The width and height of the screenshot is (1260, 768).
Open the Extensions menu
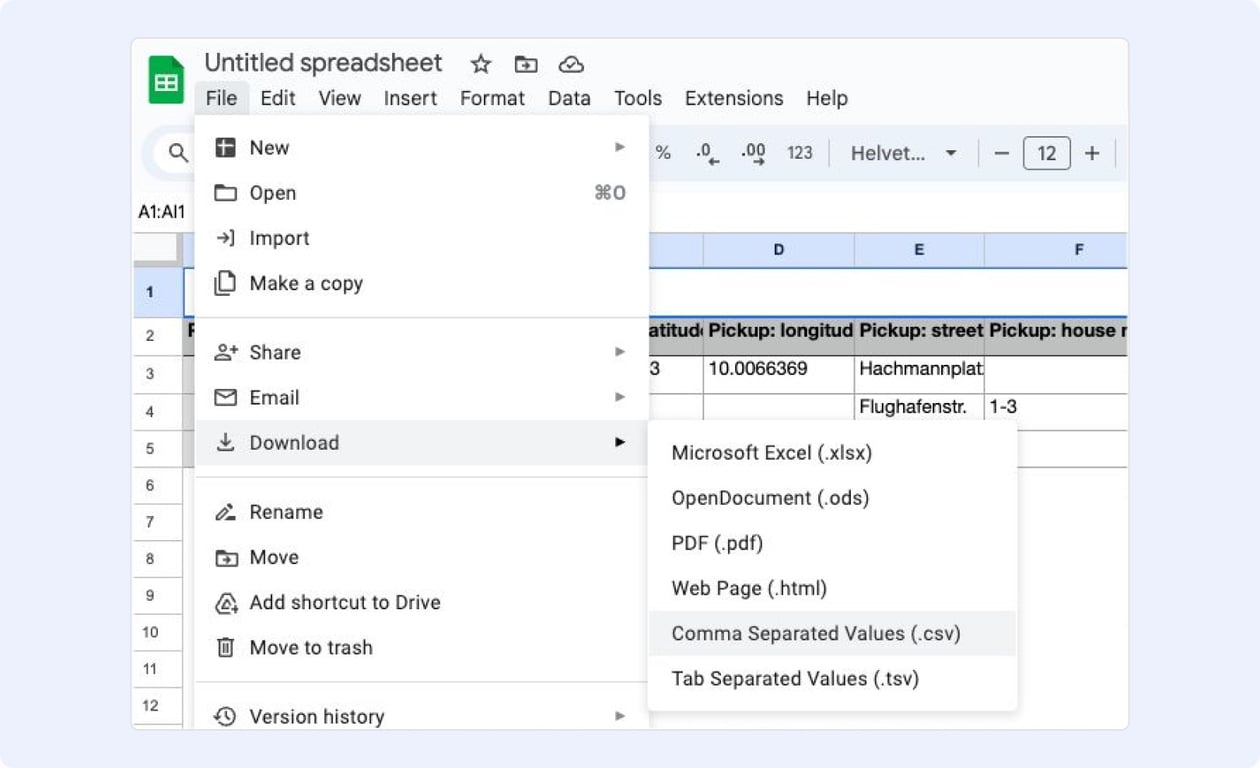point(734,98)
